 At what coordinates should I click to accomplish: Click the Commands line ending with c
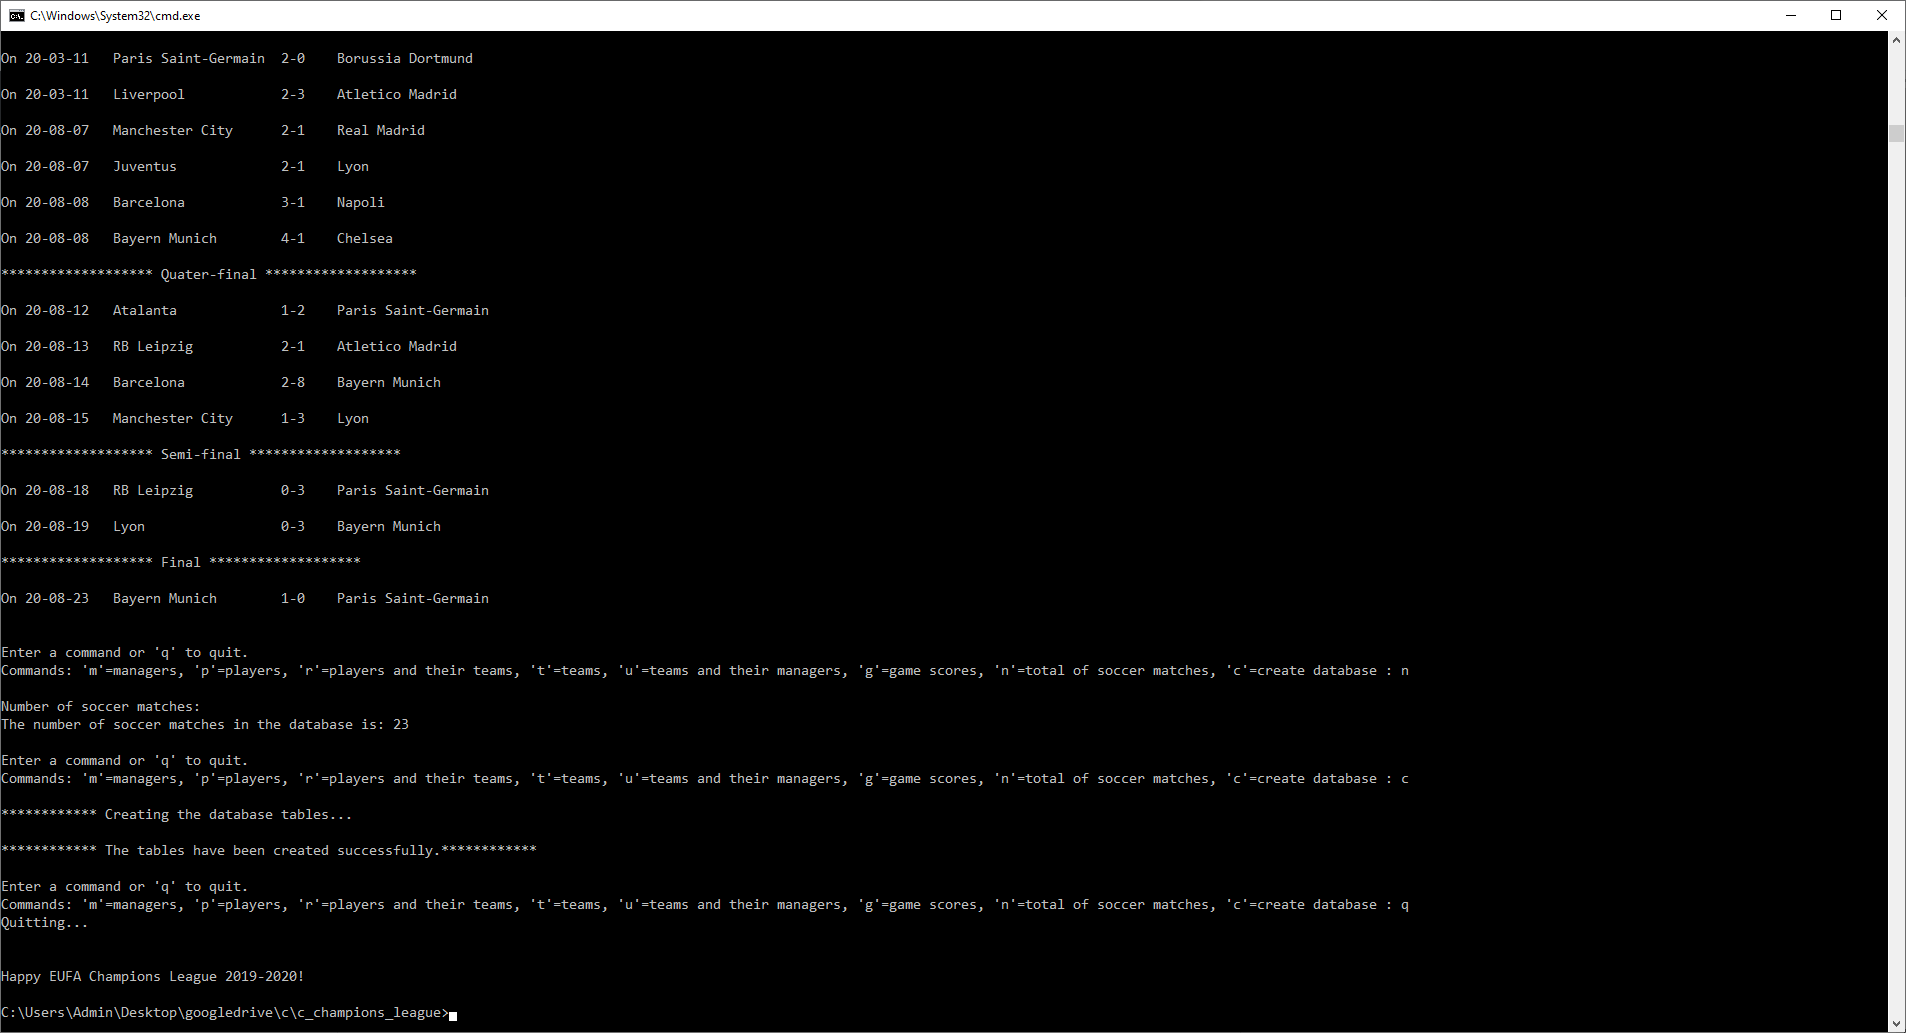click(705, 778)
